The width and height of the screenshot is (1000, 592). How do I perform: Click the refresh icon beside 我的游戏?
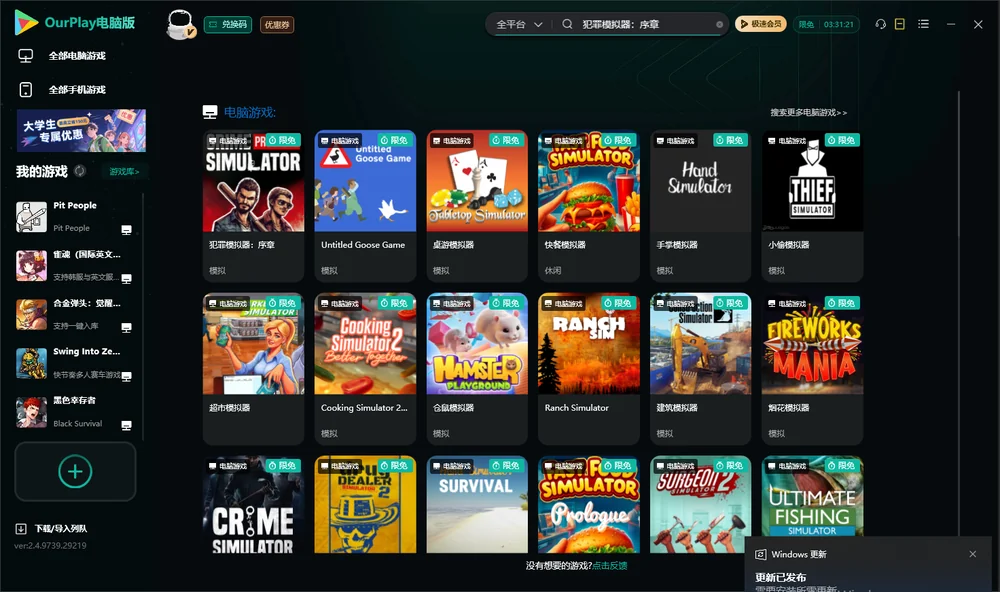coord(80,171)
